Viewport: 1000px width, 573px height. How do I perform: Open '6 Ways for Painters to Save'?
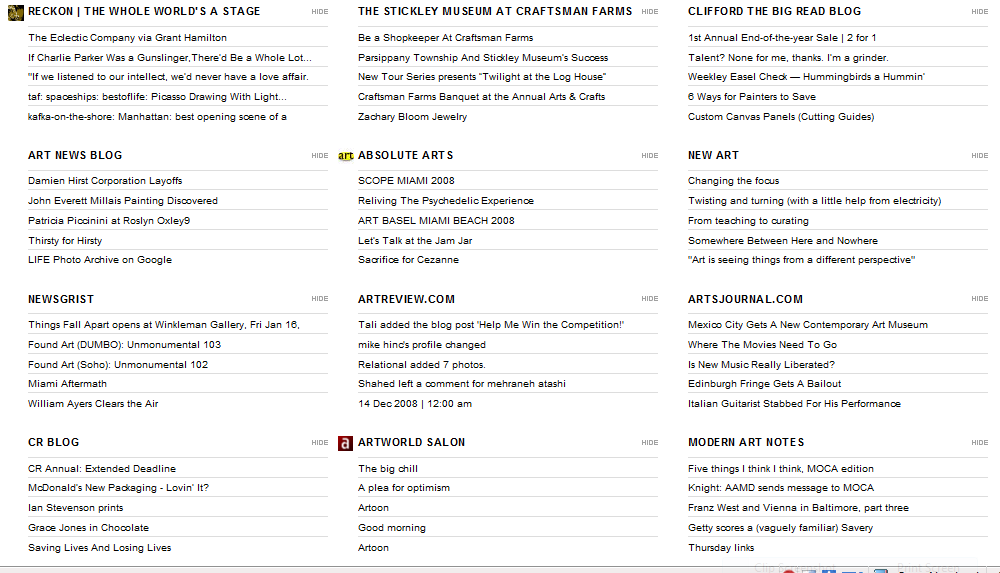751,96
